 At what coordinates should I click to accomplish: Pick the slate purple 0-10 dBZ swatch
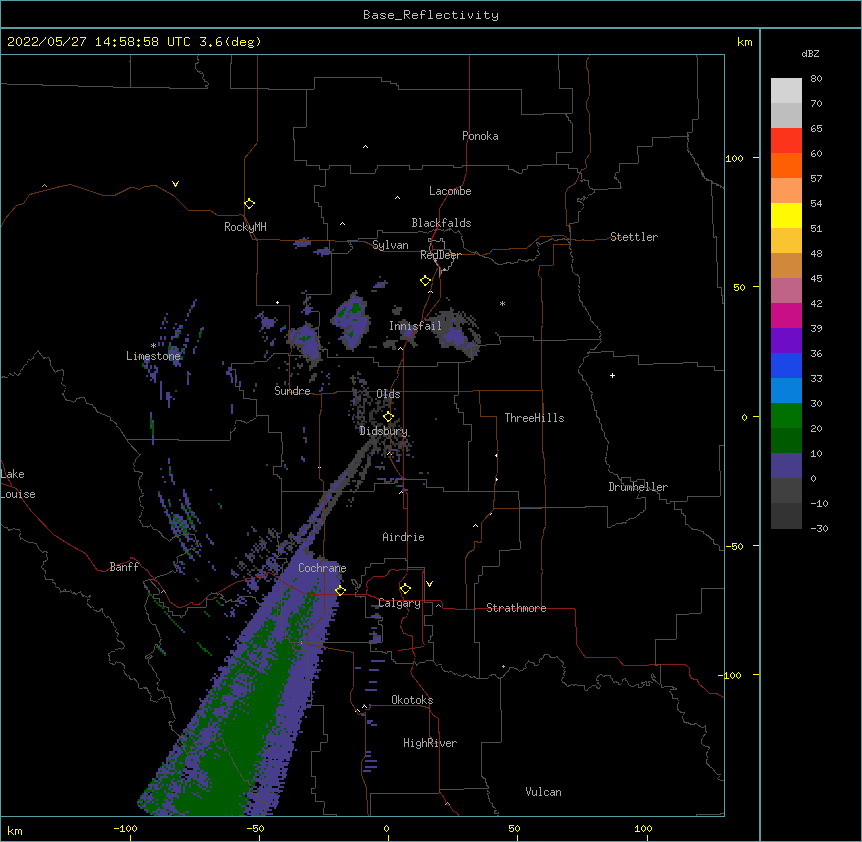[x=786, y=466]
